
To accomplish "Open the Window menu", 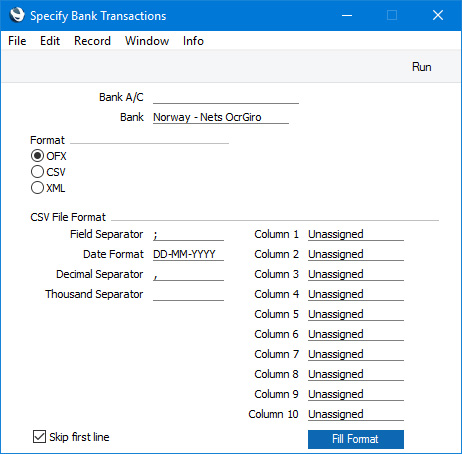I will [147, 41].
